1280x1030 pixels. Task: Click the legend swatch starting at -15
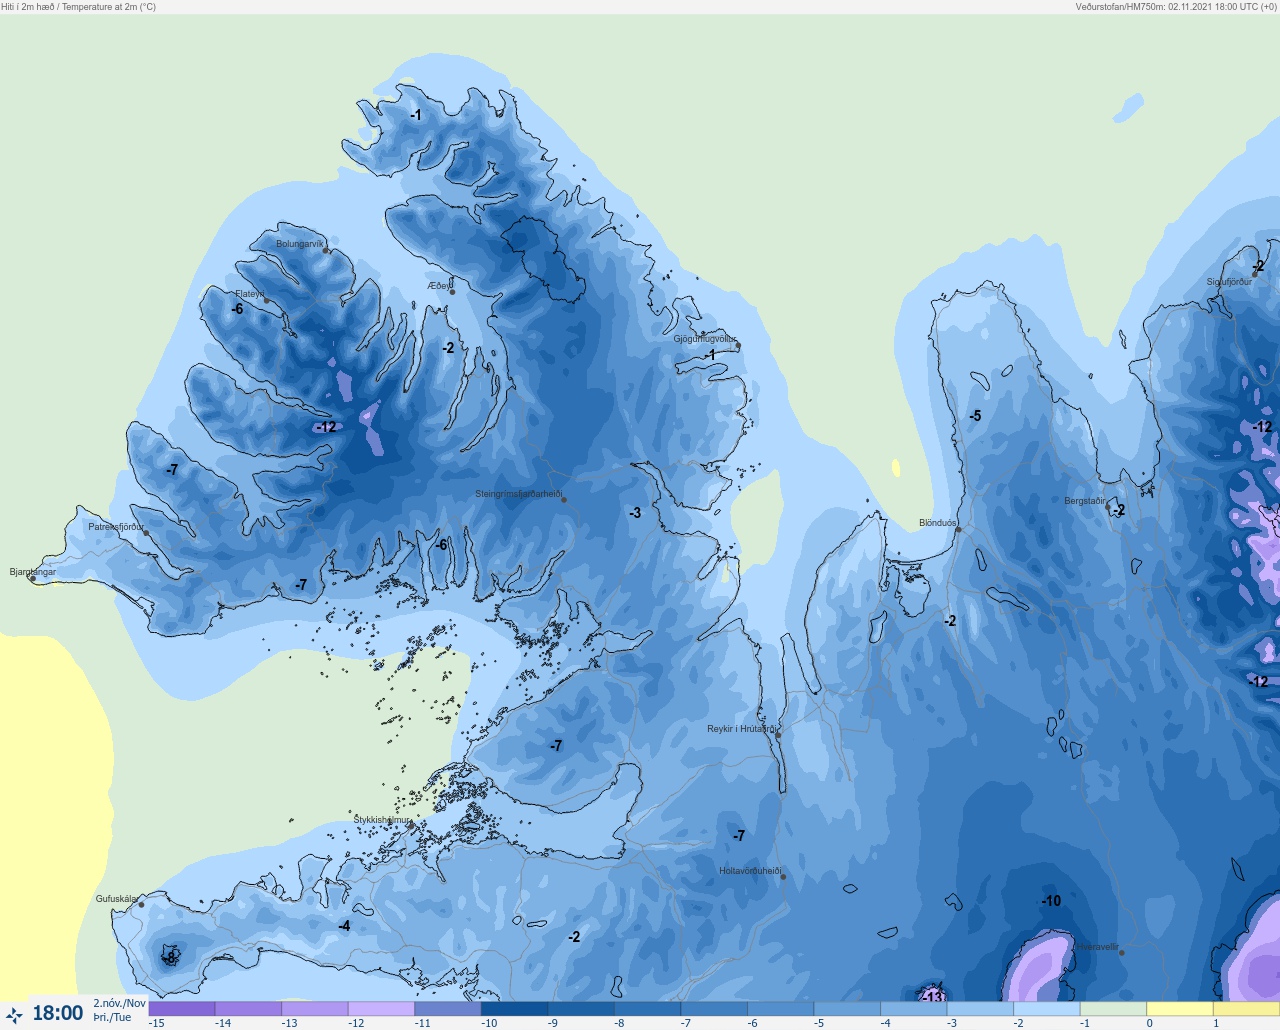[x=181, y=1009]
